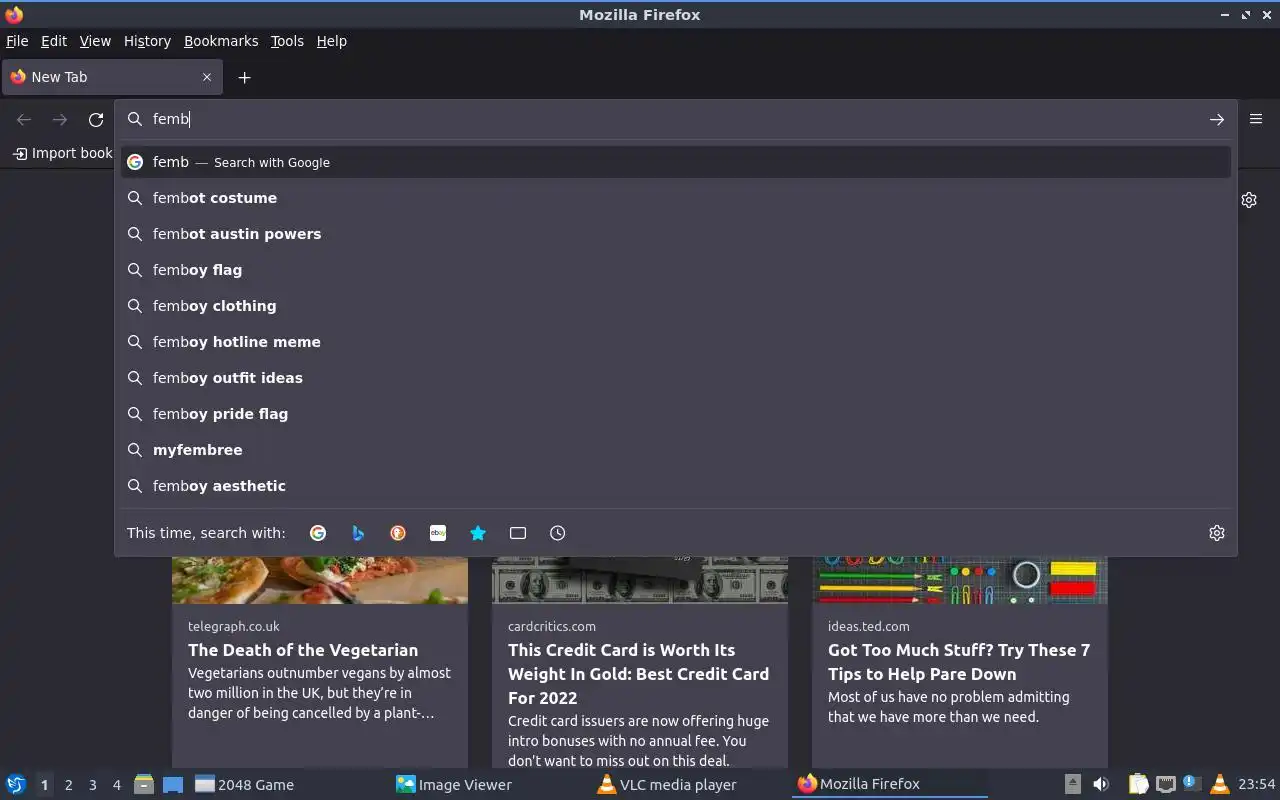Open the Edit menu

pos(54,41)
